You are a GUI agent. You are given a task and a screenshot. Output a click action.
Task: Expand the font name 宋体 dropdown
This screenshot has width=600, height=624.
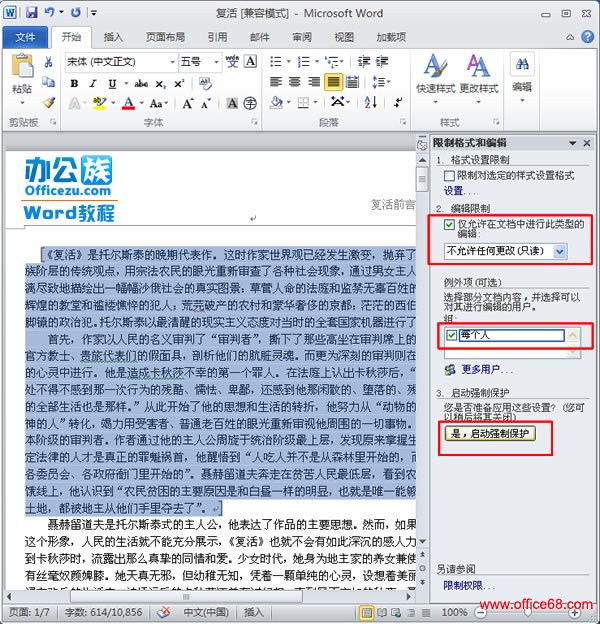coord(171,62)
